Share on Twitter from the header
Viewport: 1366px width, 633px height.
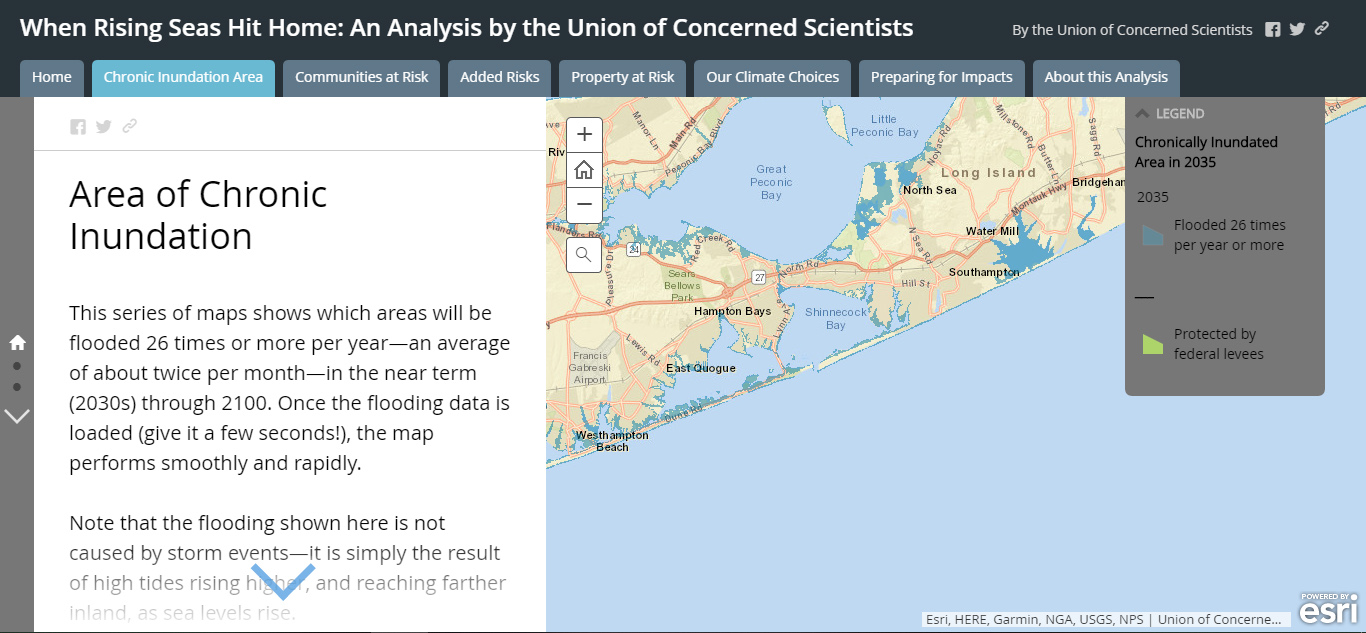tap(1297, 30)
